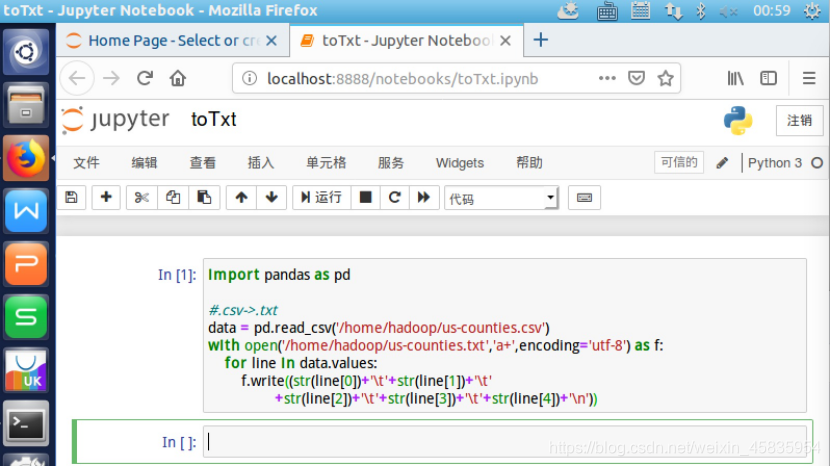Open the clock showing 00:59
830x466 pixels.
coord(772,11)
